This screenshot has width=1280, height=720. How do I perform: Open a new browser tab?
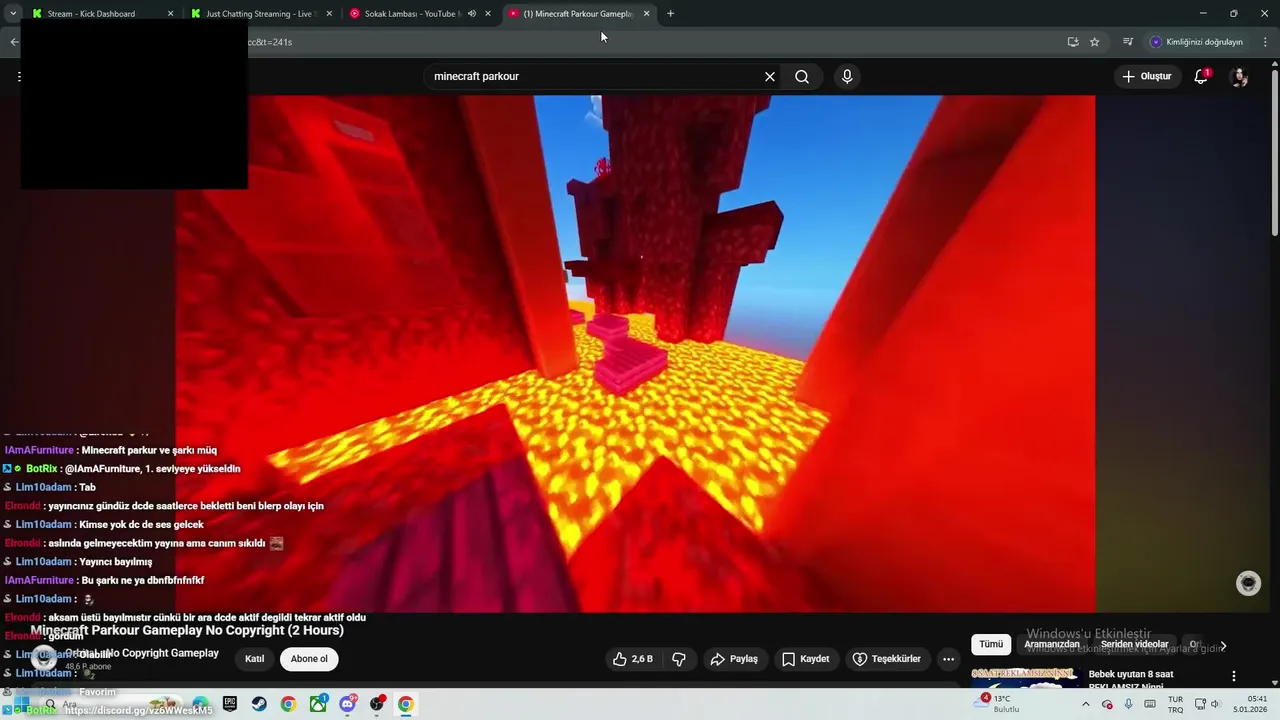click(670, 14)
